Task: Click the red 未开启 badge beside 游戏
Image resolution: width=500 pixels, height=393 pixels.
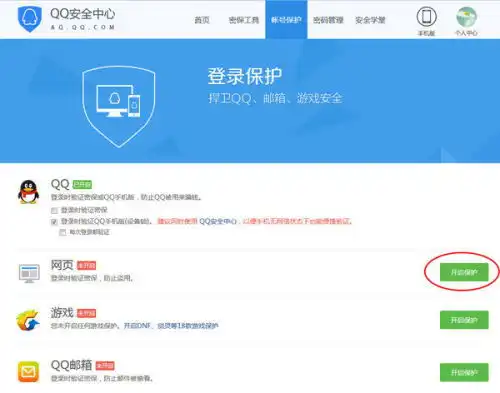Action: coord(86,313)
